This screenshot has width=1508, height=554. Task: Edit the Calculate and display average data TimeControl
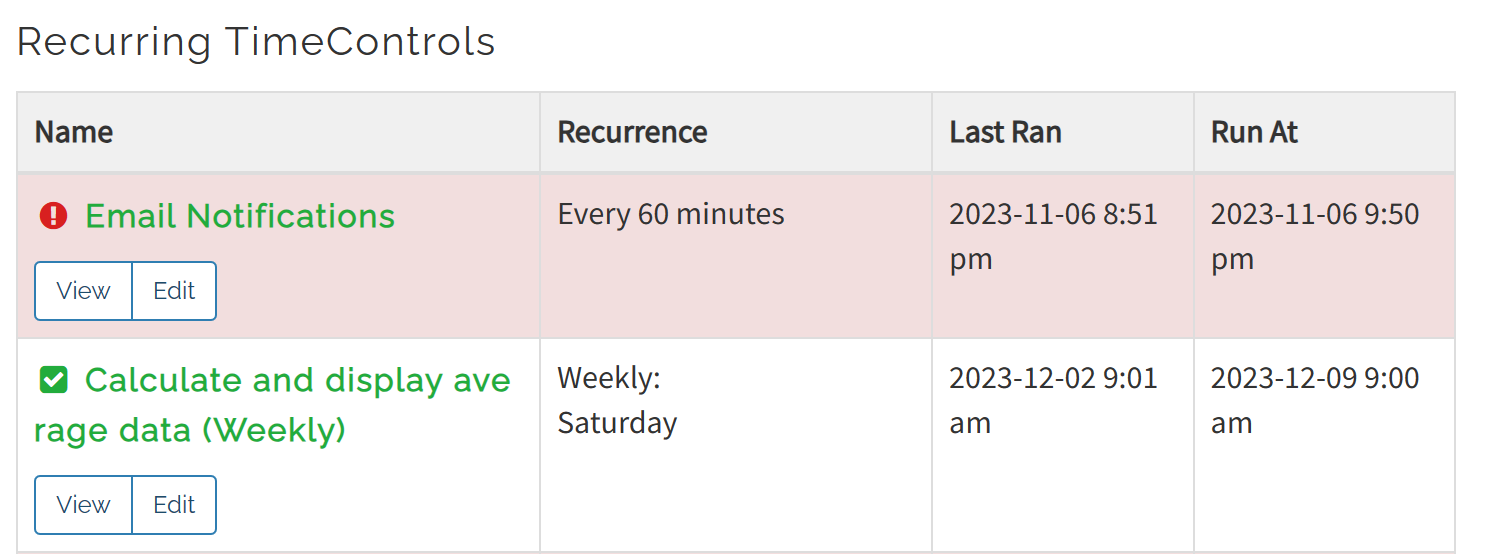(174, 505)
